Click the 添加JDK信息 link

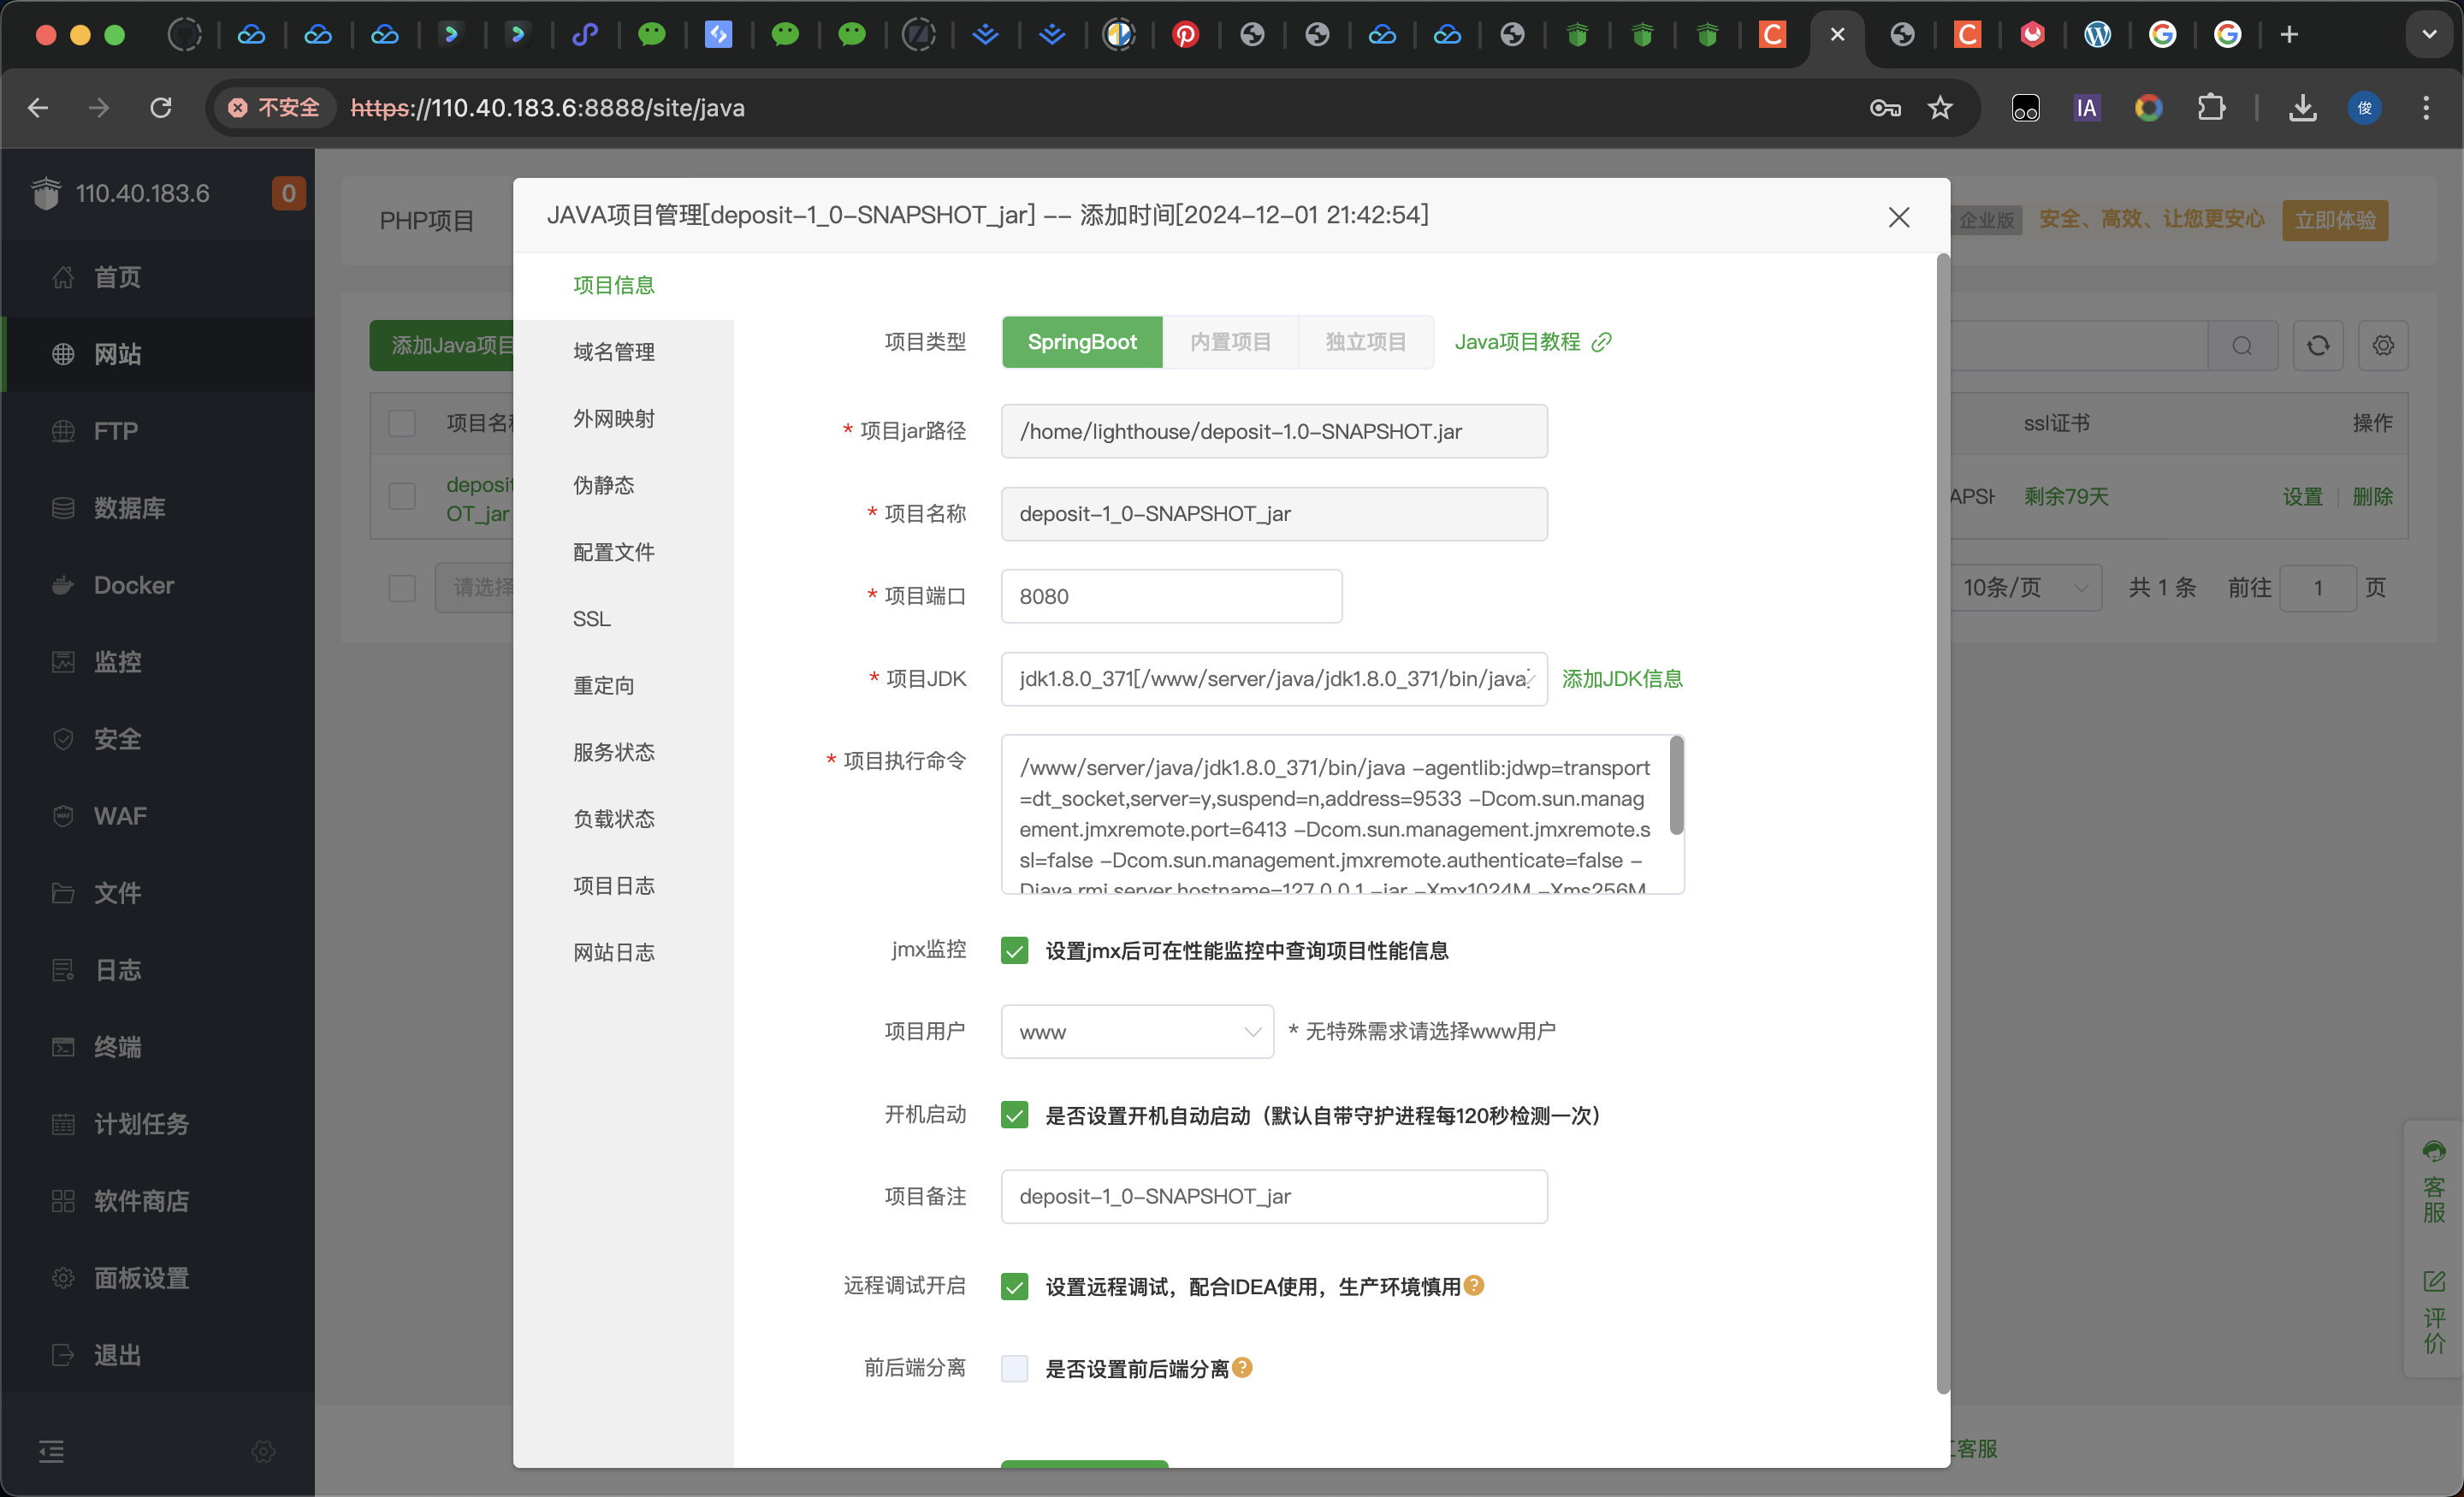[1622, 679]
